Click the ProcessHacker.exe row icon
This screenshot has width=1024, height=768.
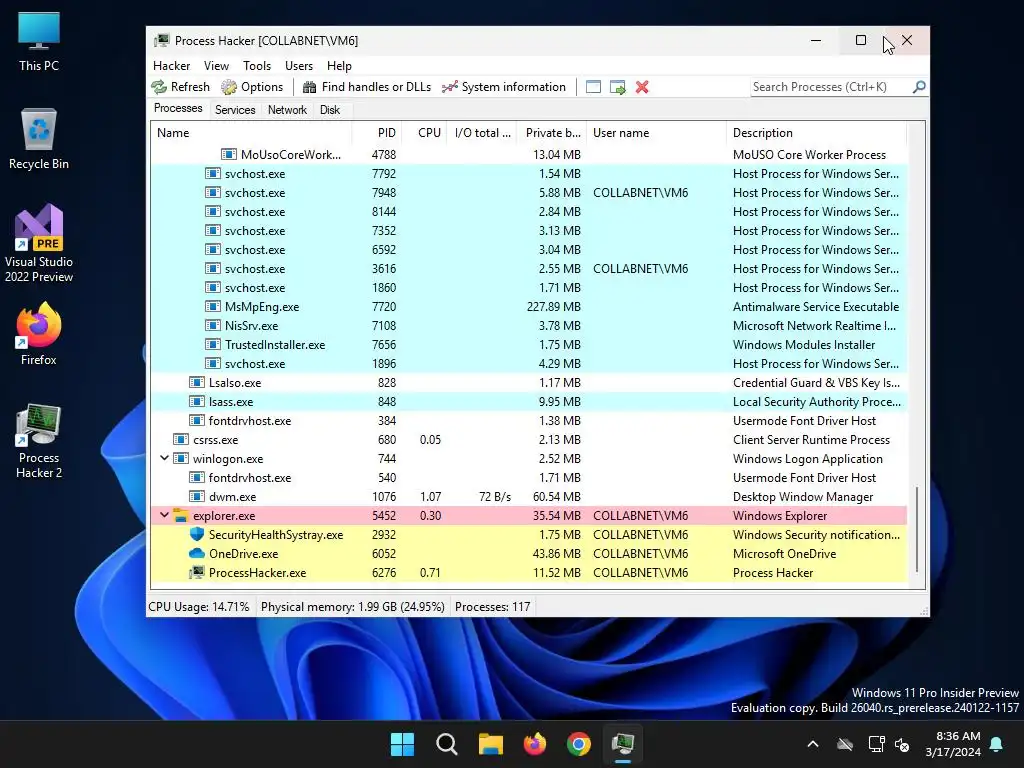pos(197,572)
